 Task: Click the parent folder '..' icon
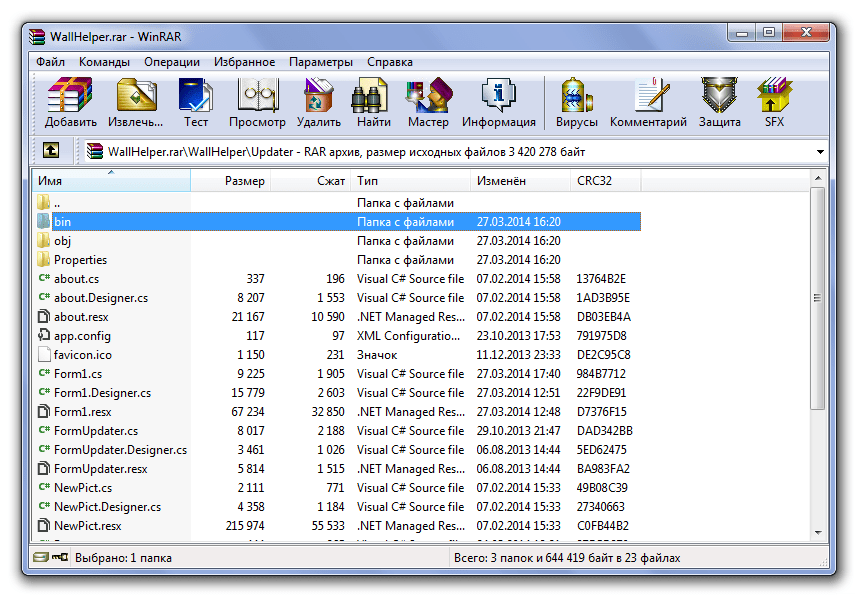[44, 202]
